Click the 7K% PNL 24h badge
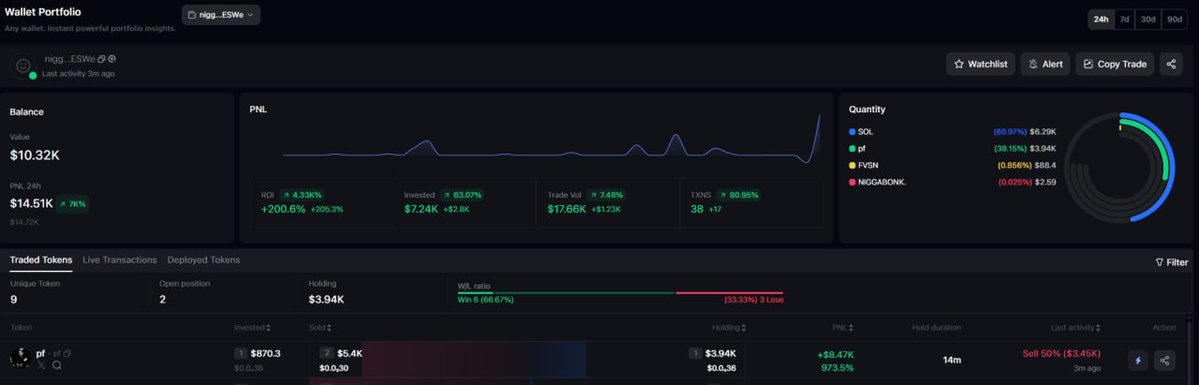The image size is (1199, 385). click(73, 204)
